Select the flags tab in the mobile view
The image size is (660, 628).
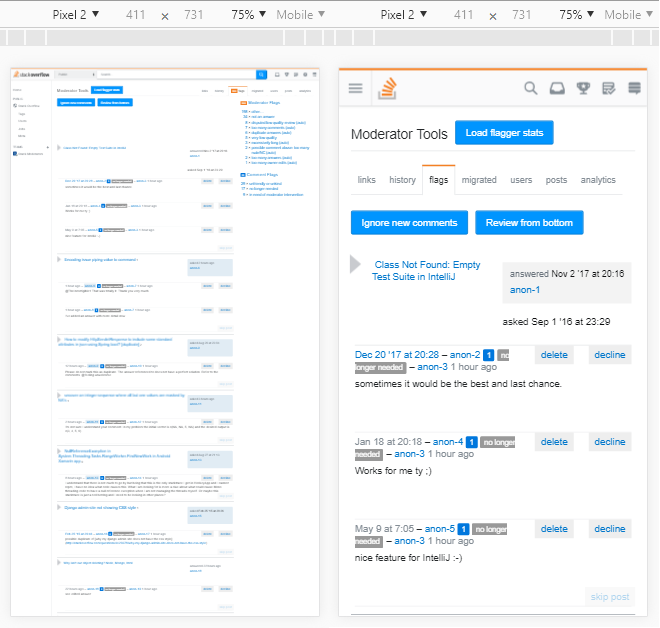tap(439, 180)
